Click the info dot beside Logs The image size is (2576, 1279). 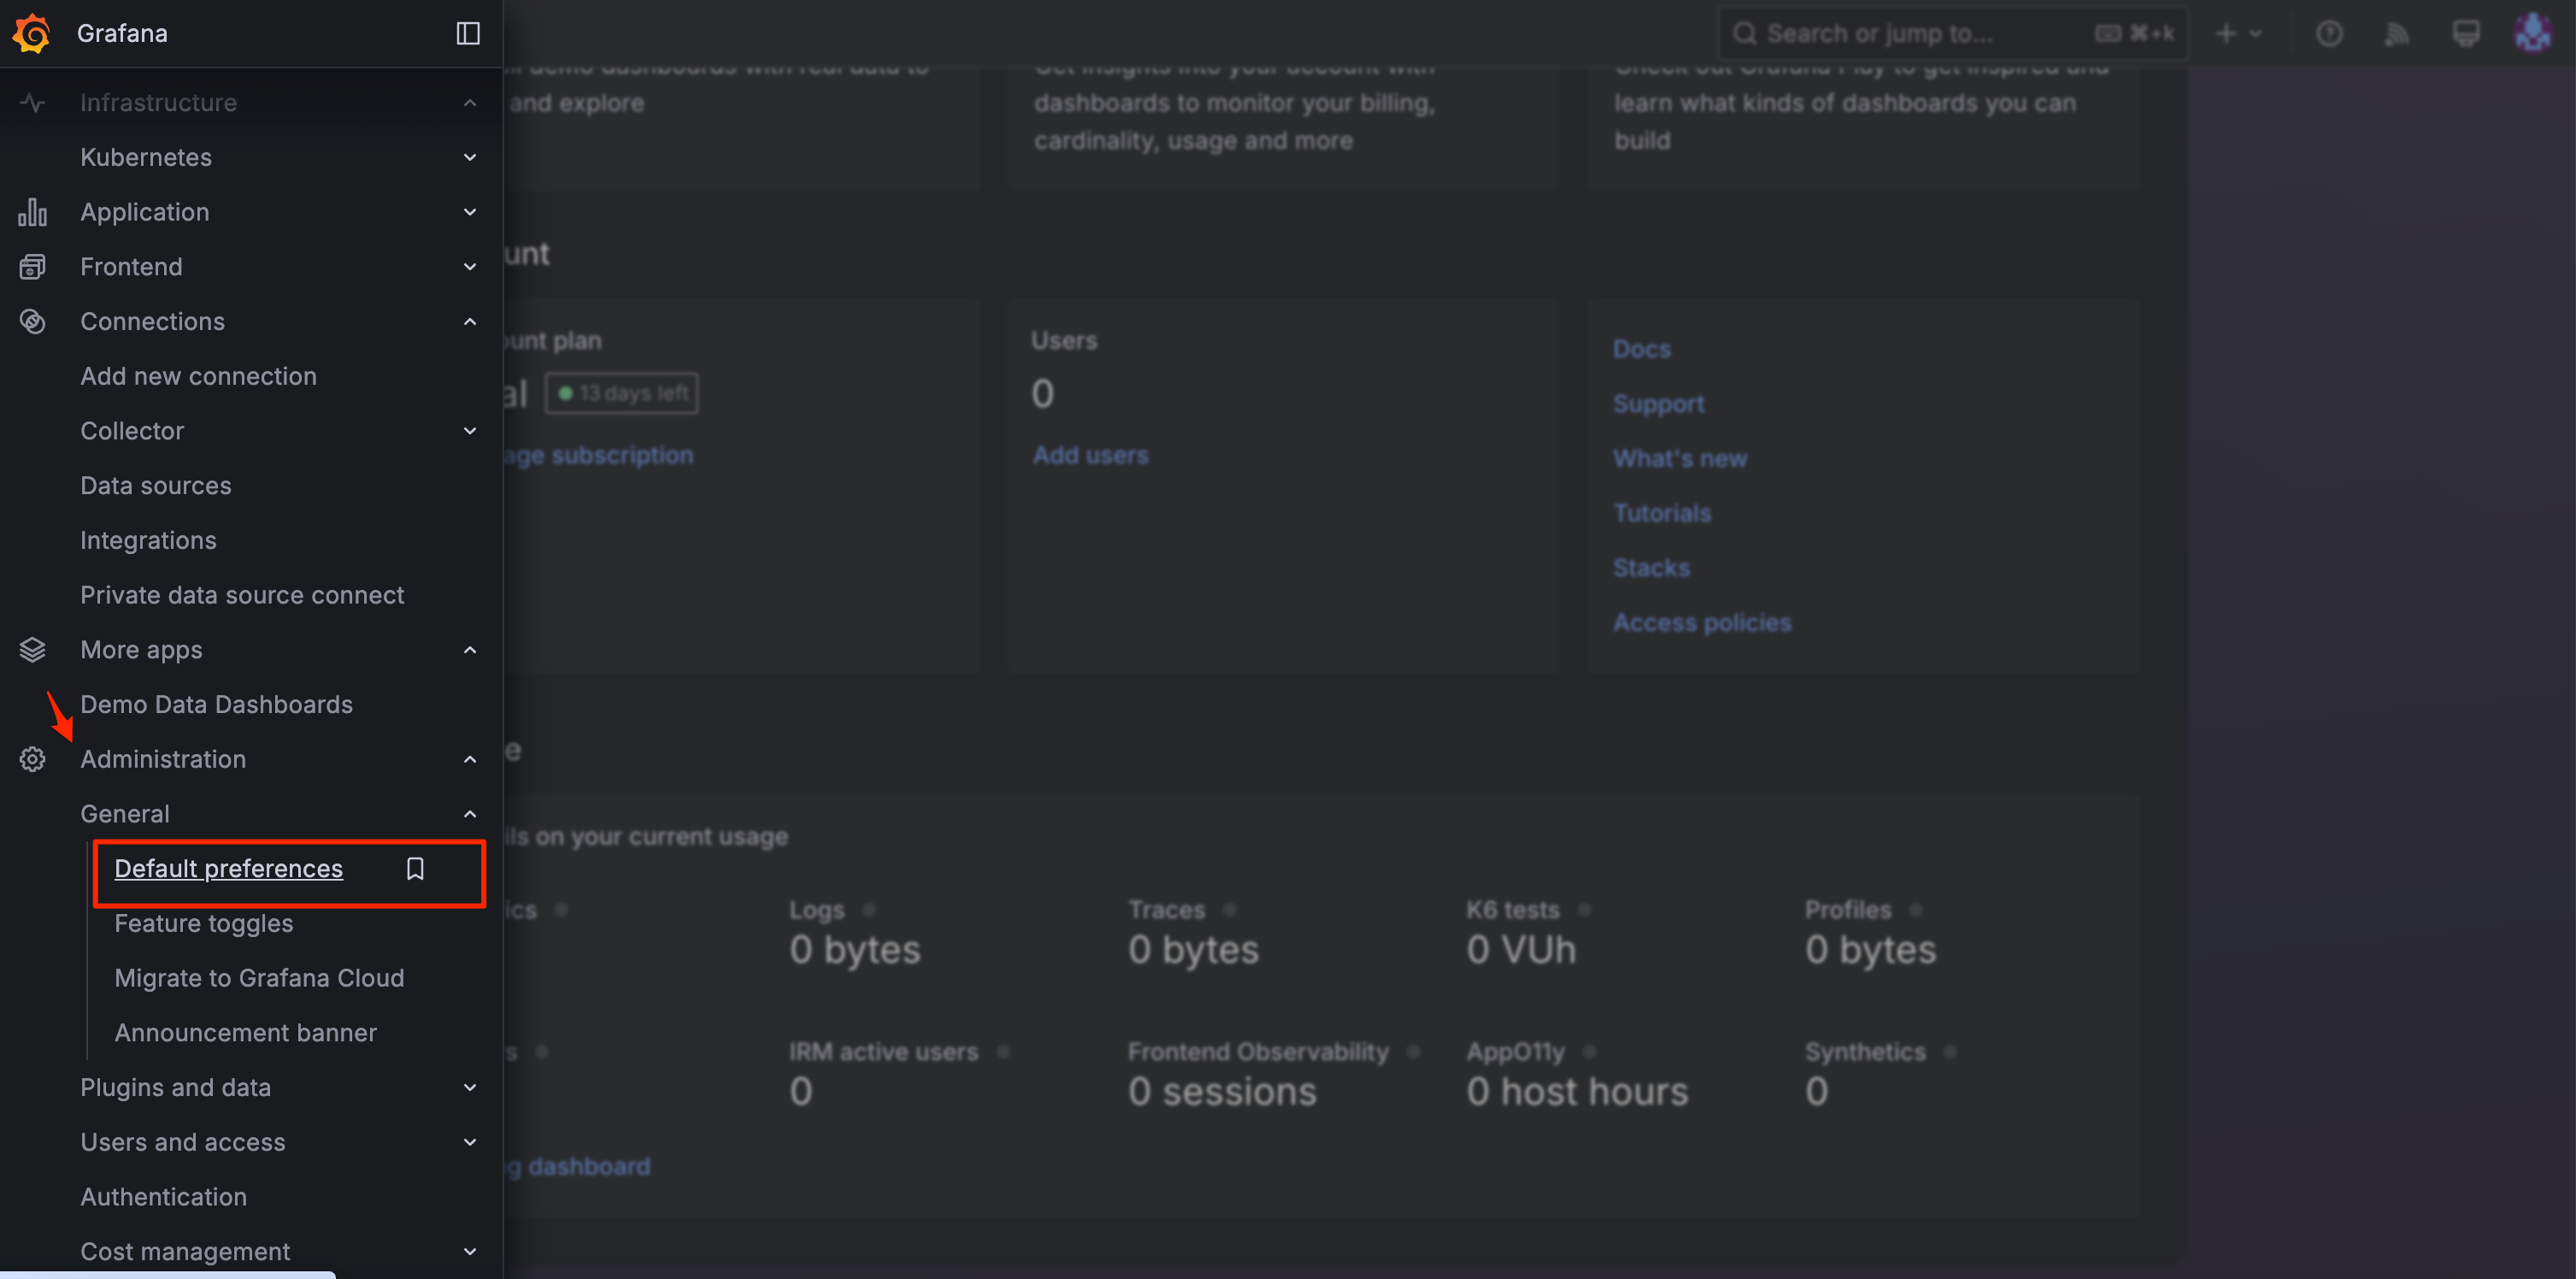tap(869, 910)
